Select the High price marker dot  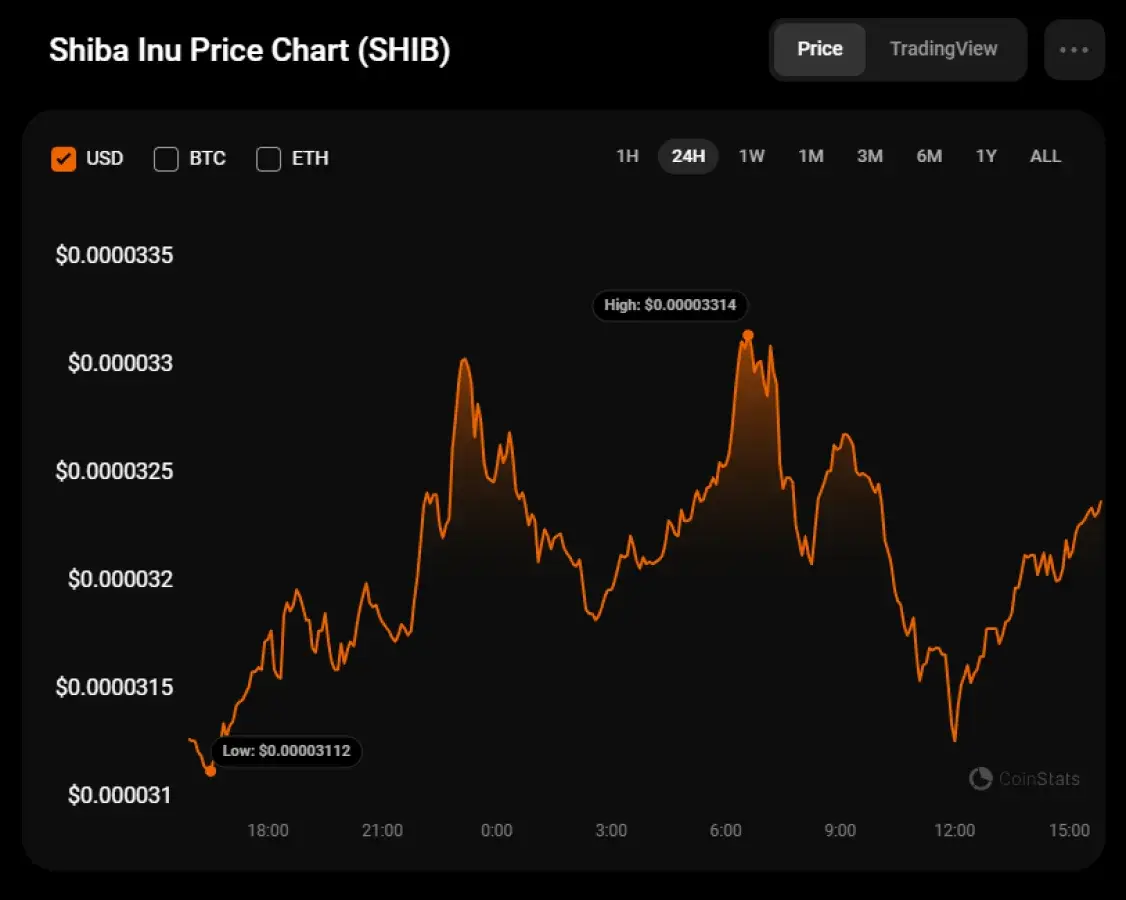pos(747,336)
